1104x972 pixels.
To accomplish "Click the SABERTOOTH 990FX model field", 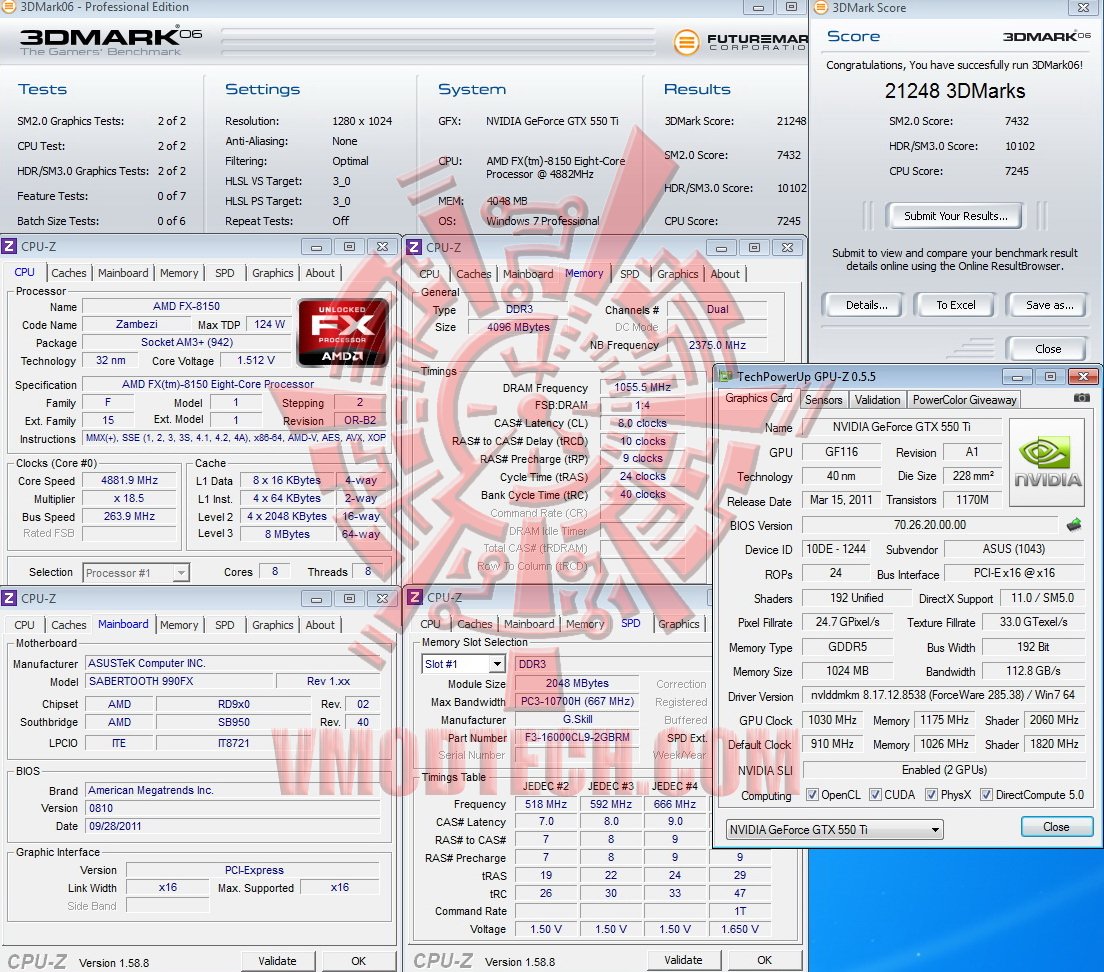I will 179,681.
